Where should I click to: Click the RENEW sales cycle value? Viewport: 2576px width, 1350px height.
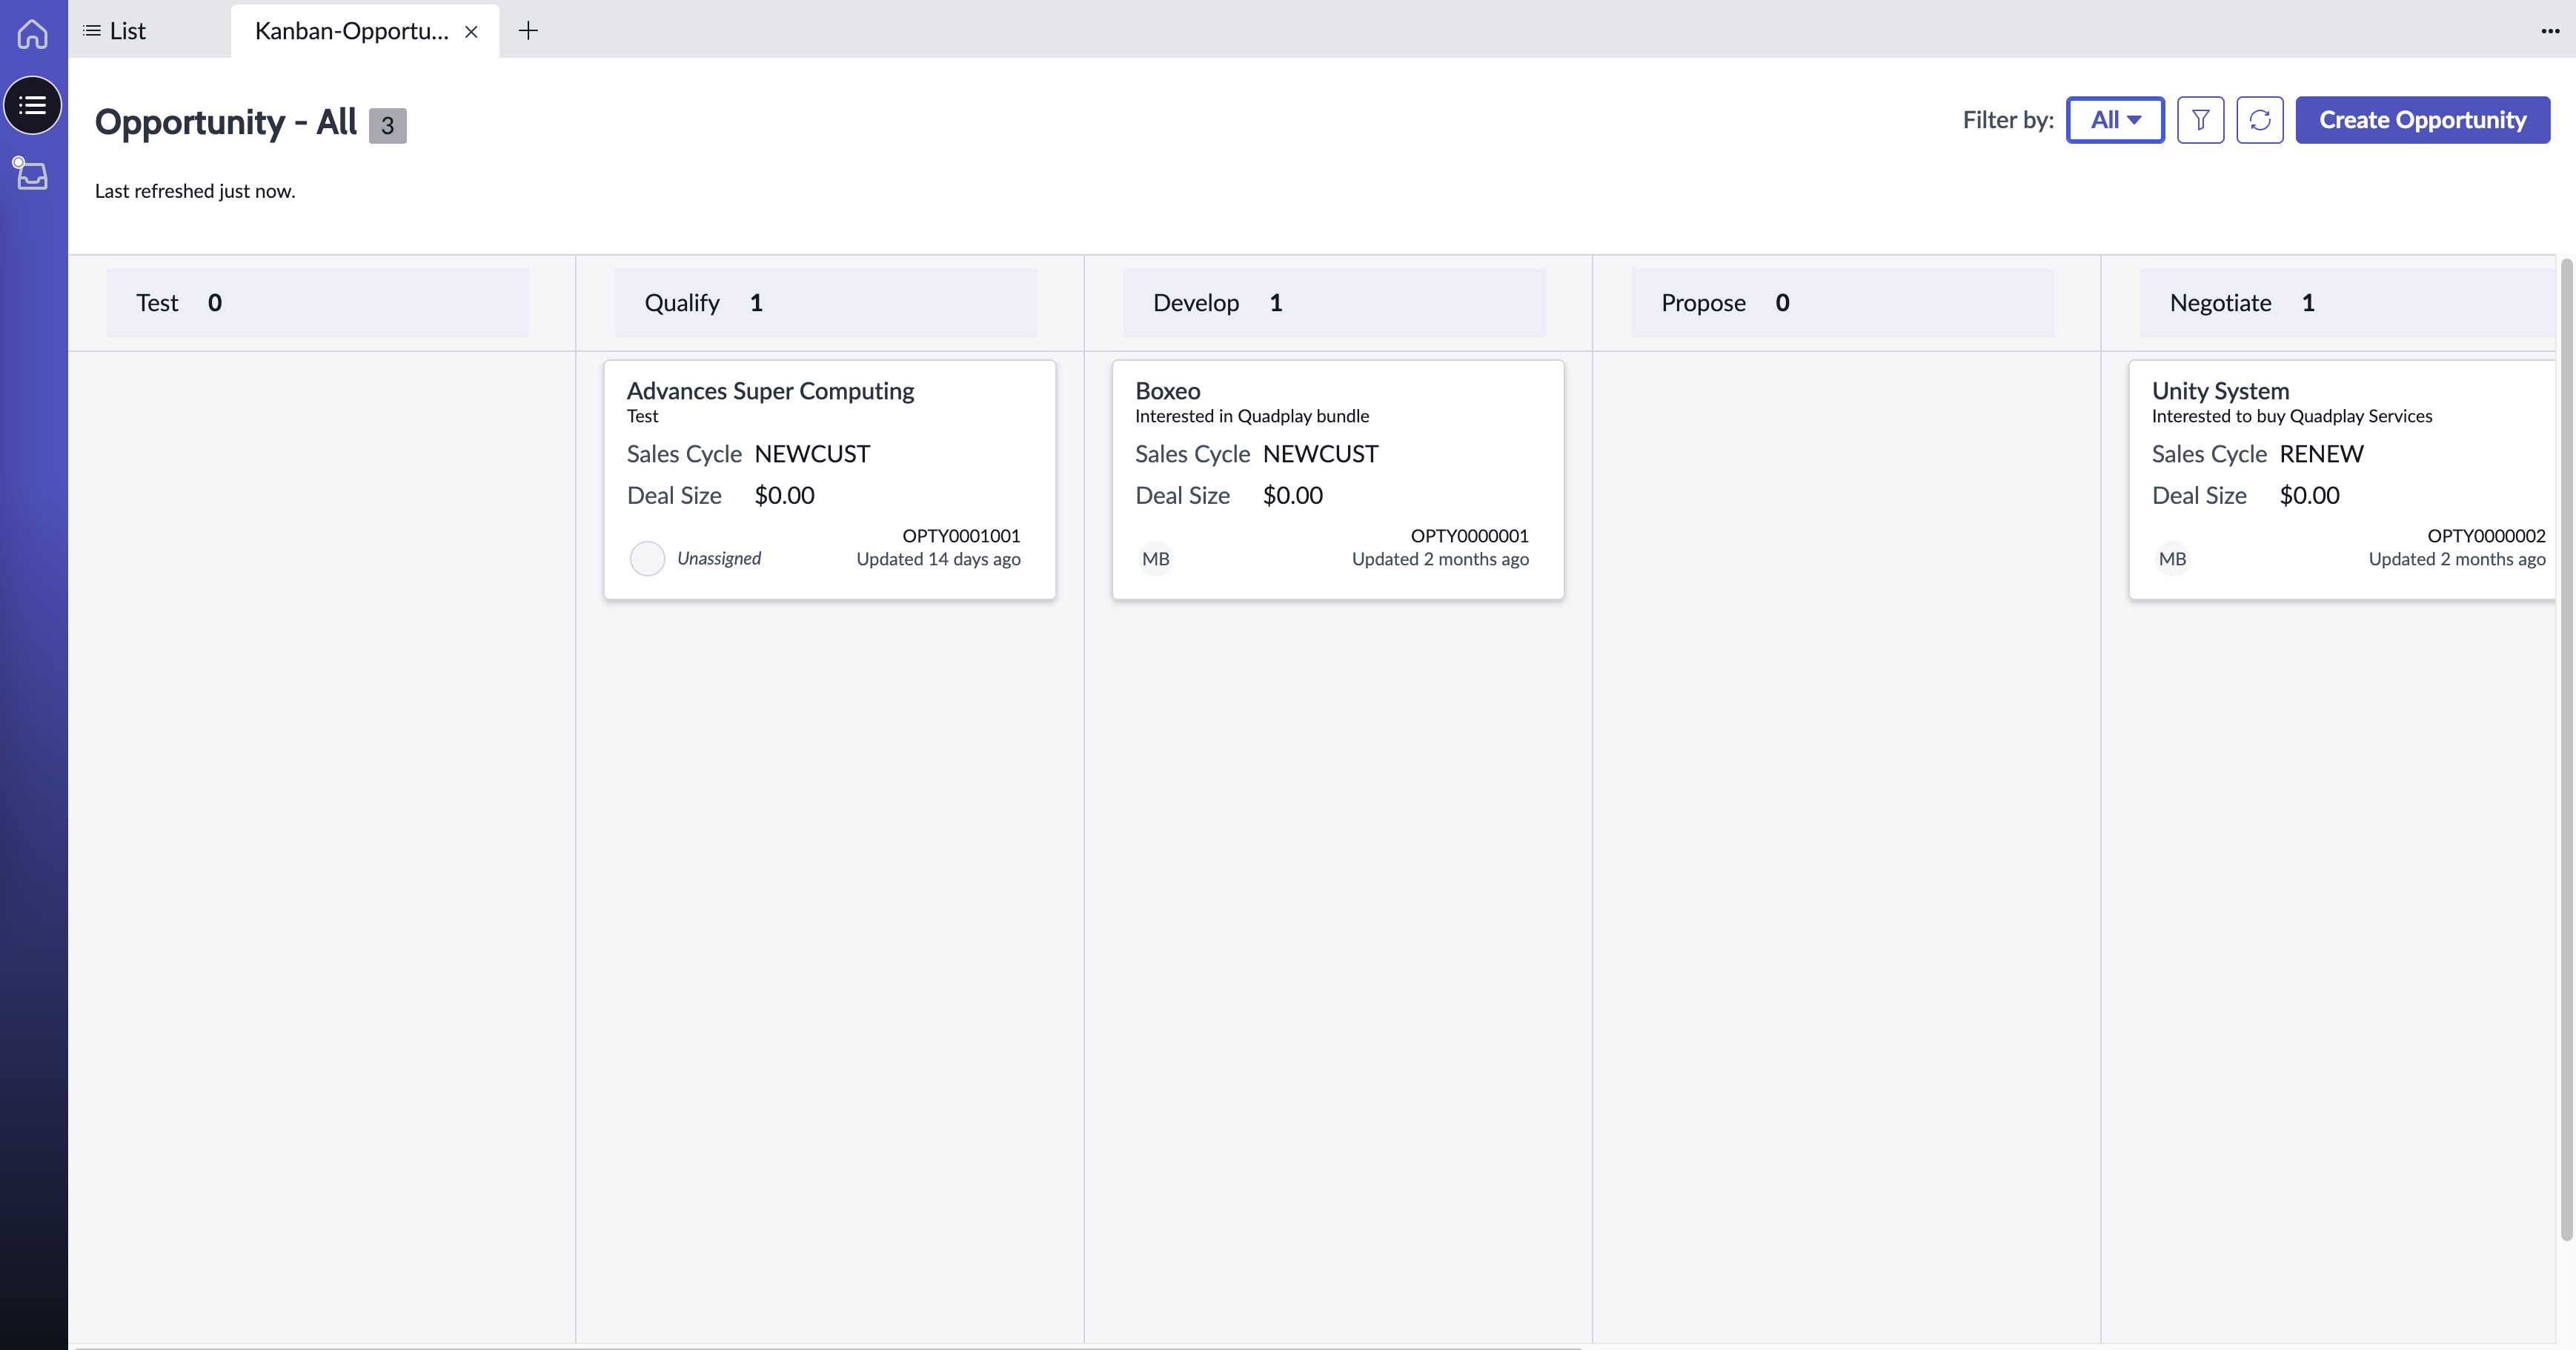pyautogui.click(x=2321, y=454)
